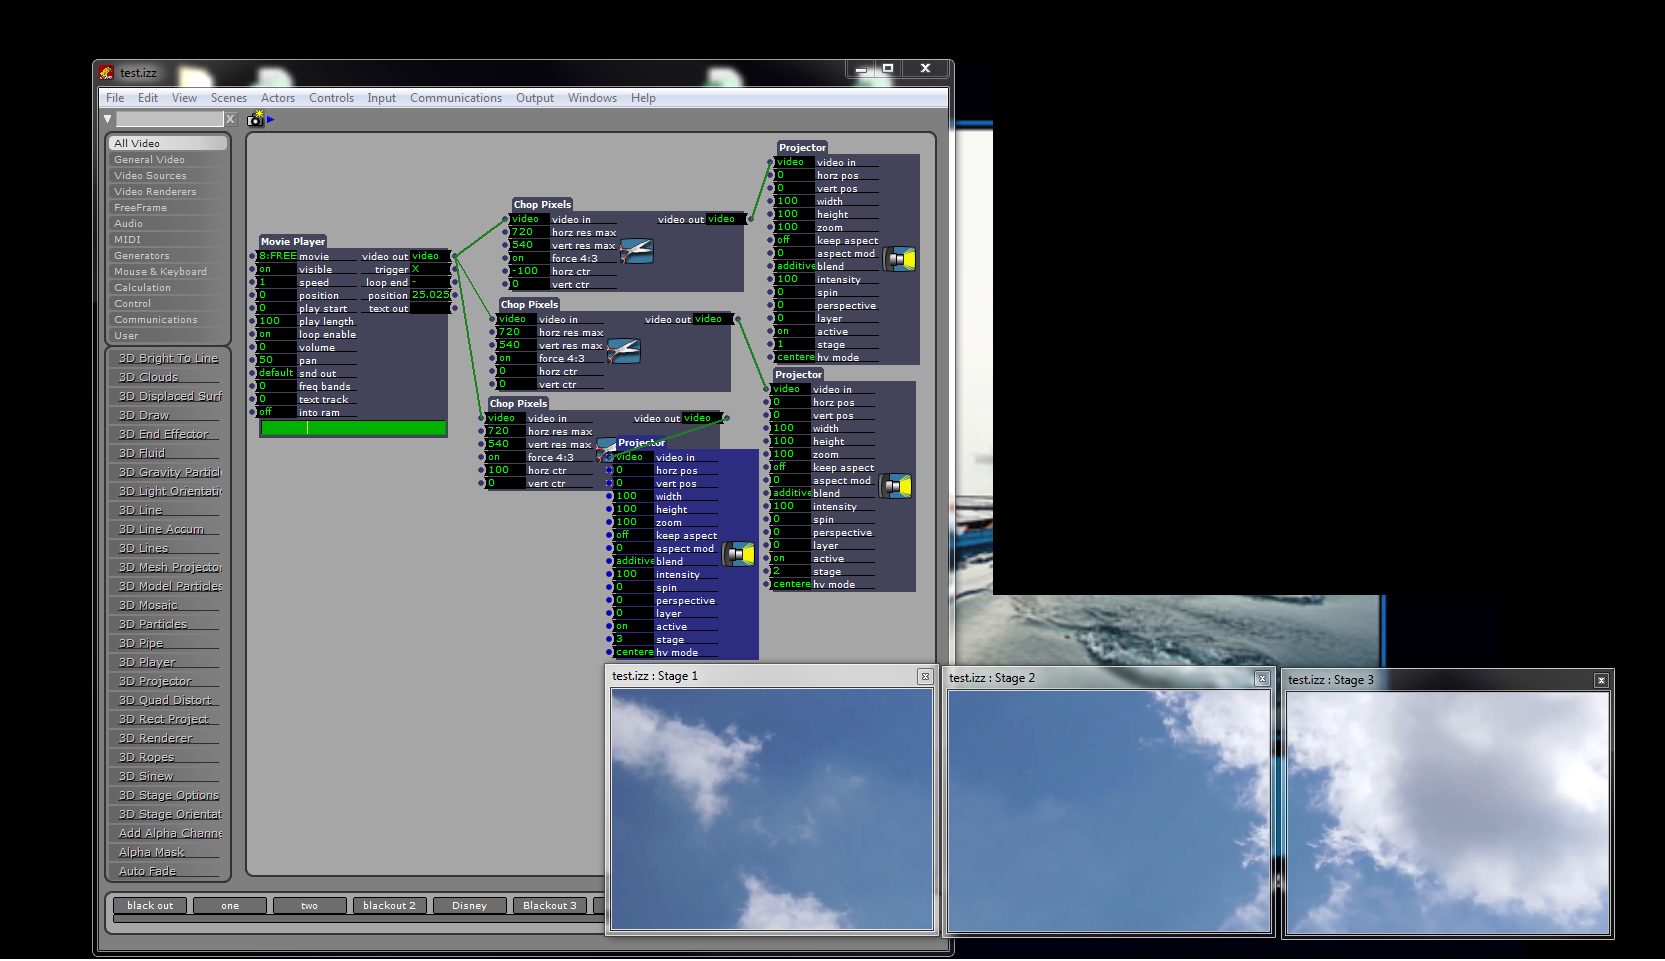Viewport: 1665px width, 961px height.
Task: Close the Stage 3 window
Action: [1601, 681]
